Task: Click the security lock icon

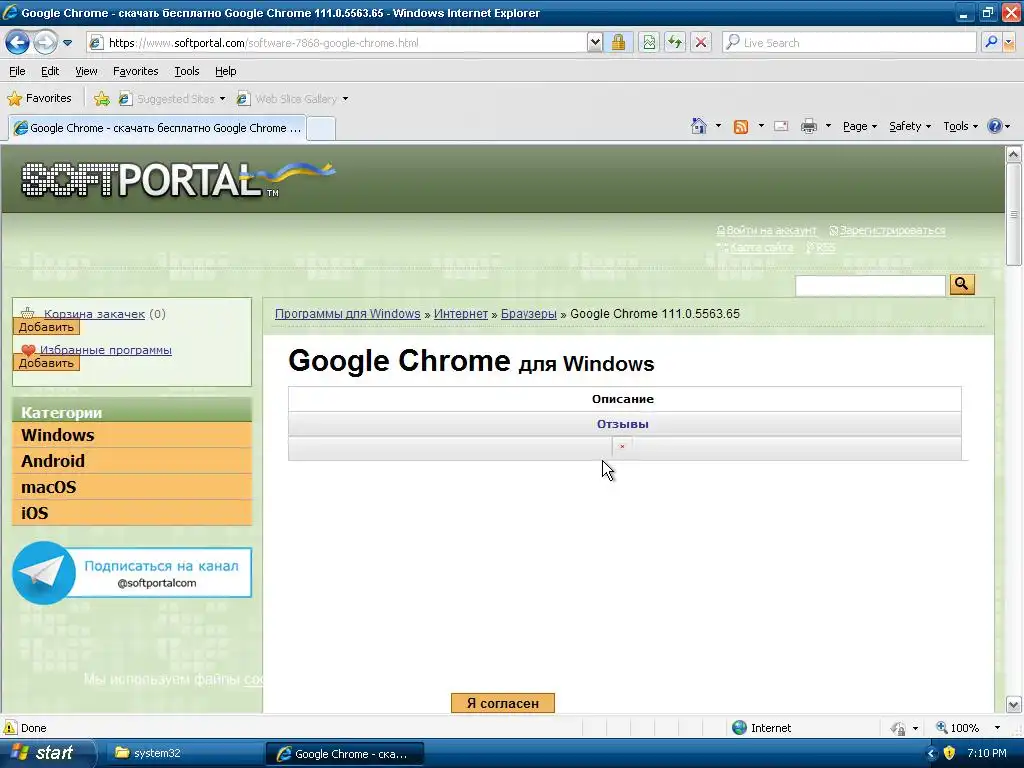Action: tap(618, 43)
